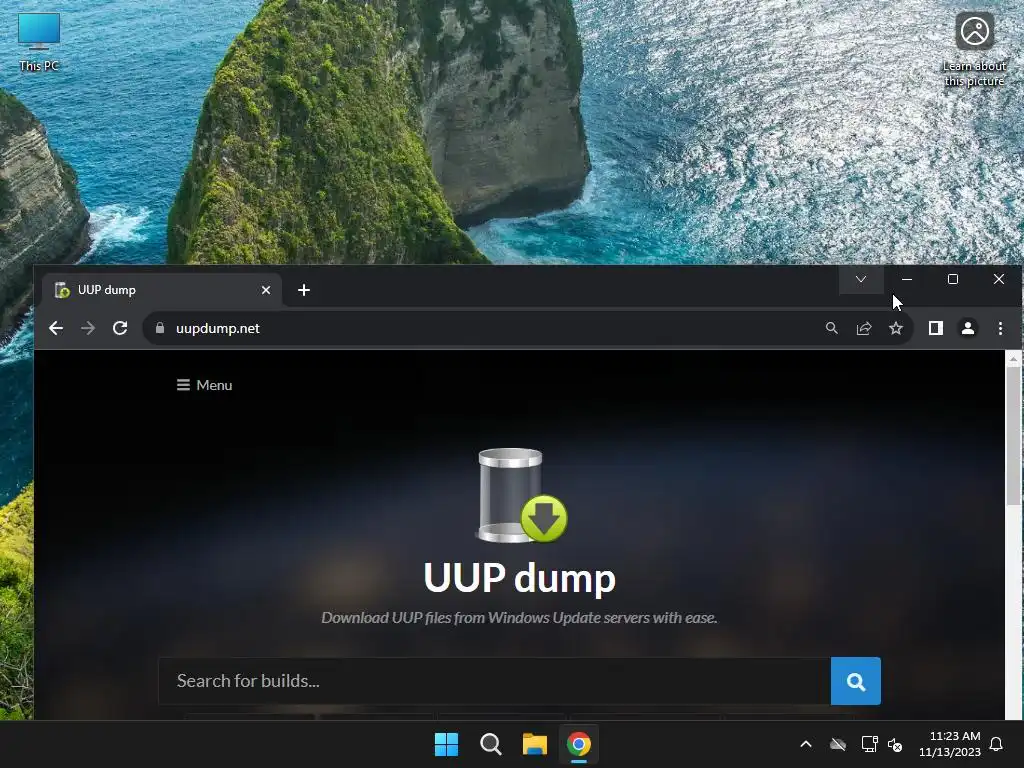Click the tagline Download UUP files text
The image size is (1024, 768).
[x=519, y=618]
